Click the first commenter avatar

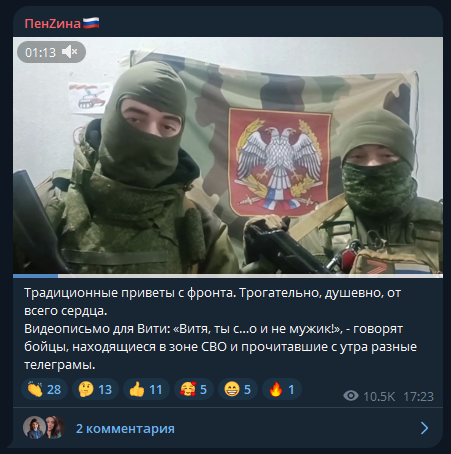pyautogui.click(x=34, y=427)
